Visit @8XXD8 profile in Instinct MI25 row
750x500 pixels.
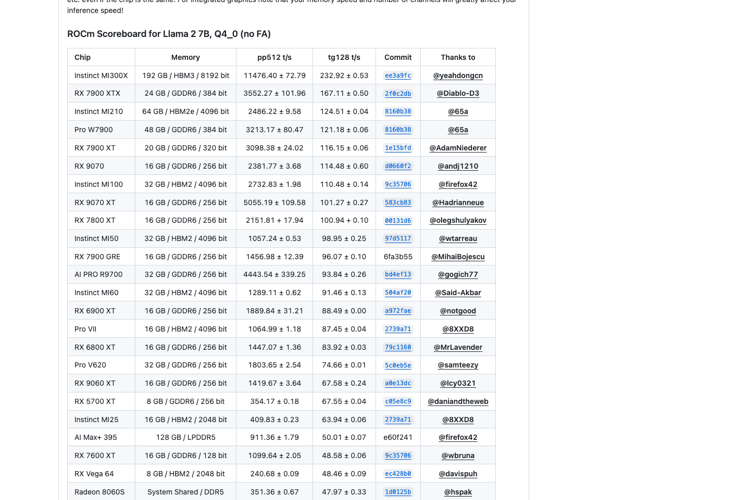tap(458, 420)
